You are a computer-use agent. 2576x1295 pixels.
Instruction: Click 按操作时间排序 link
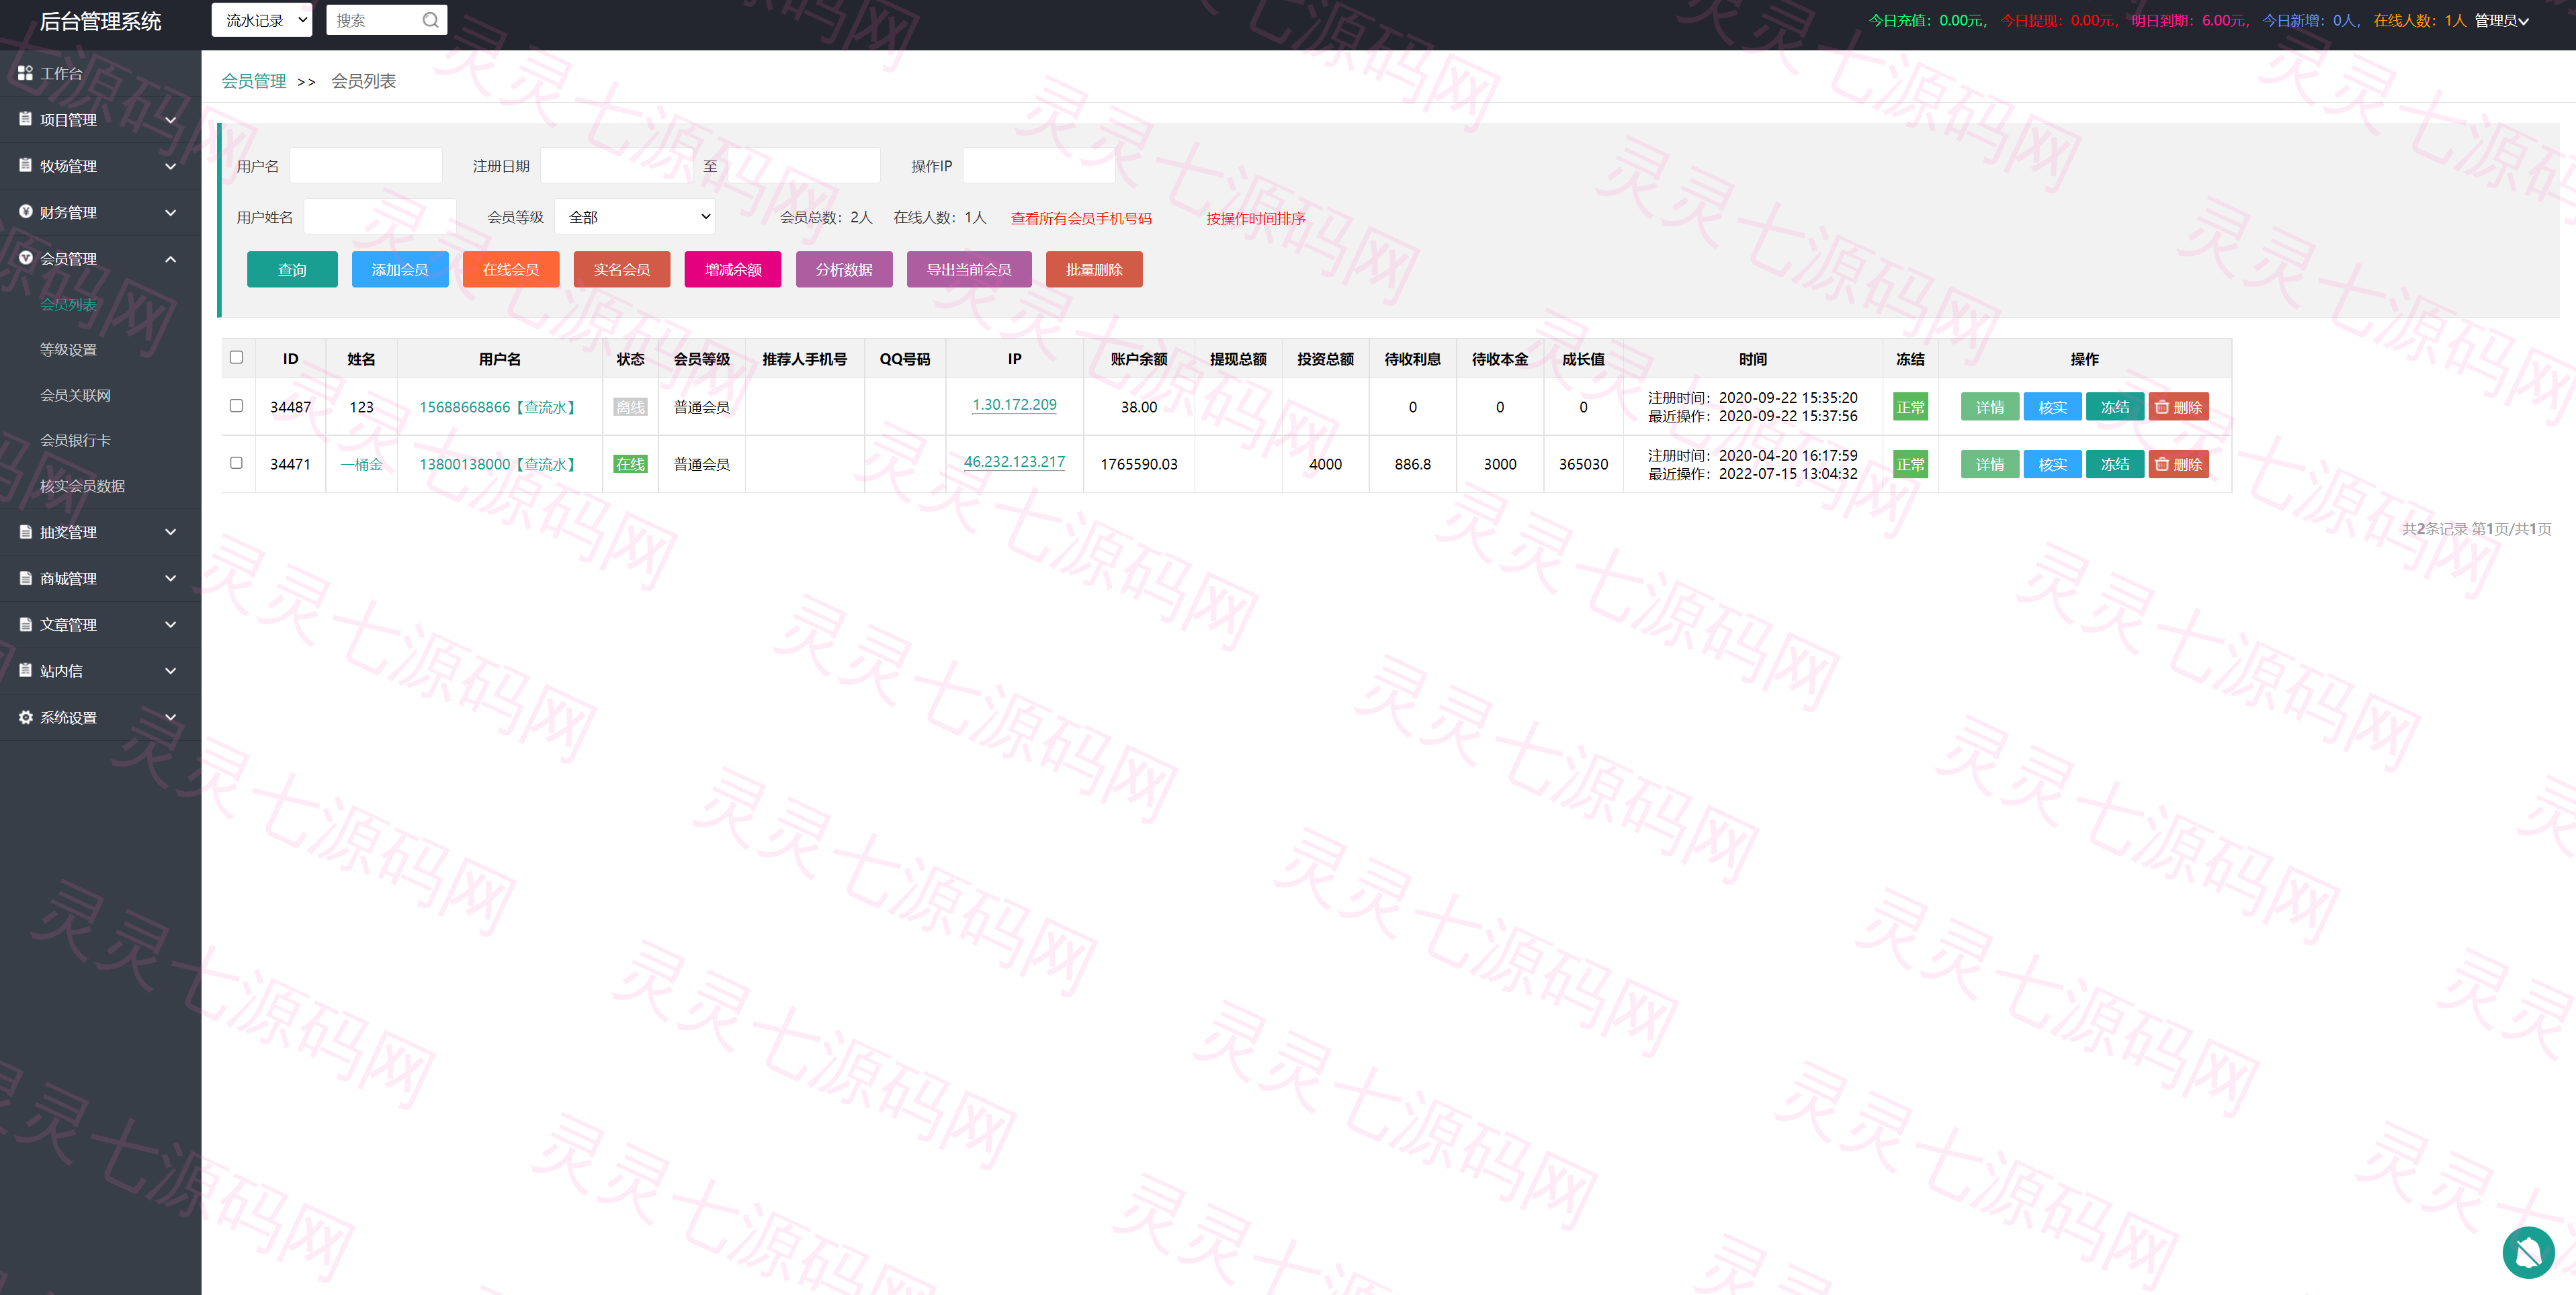(1255, 218)
